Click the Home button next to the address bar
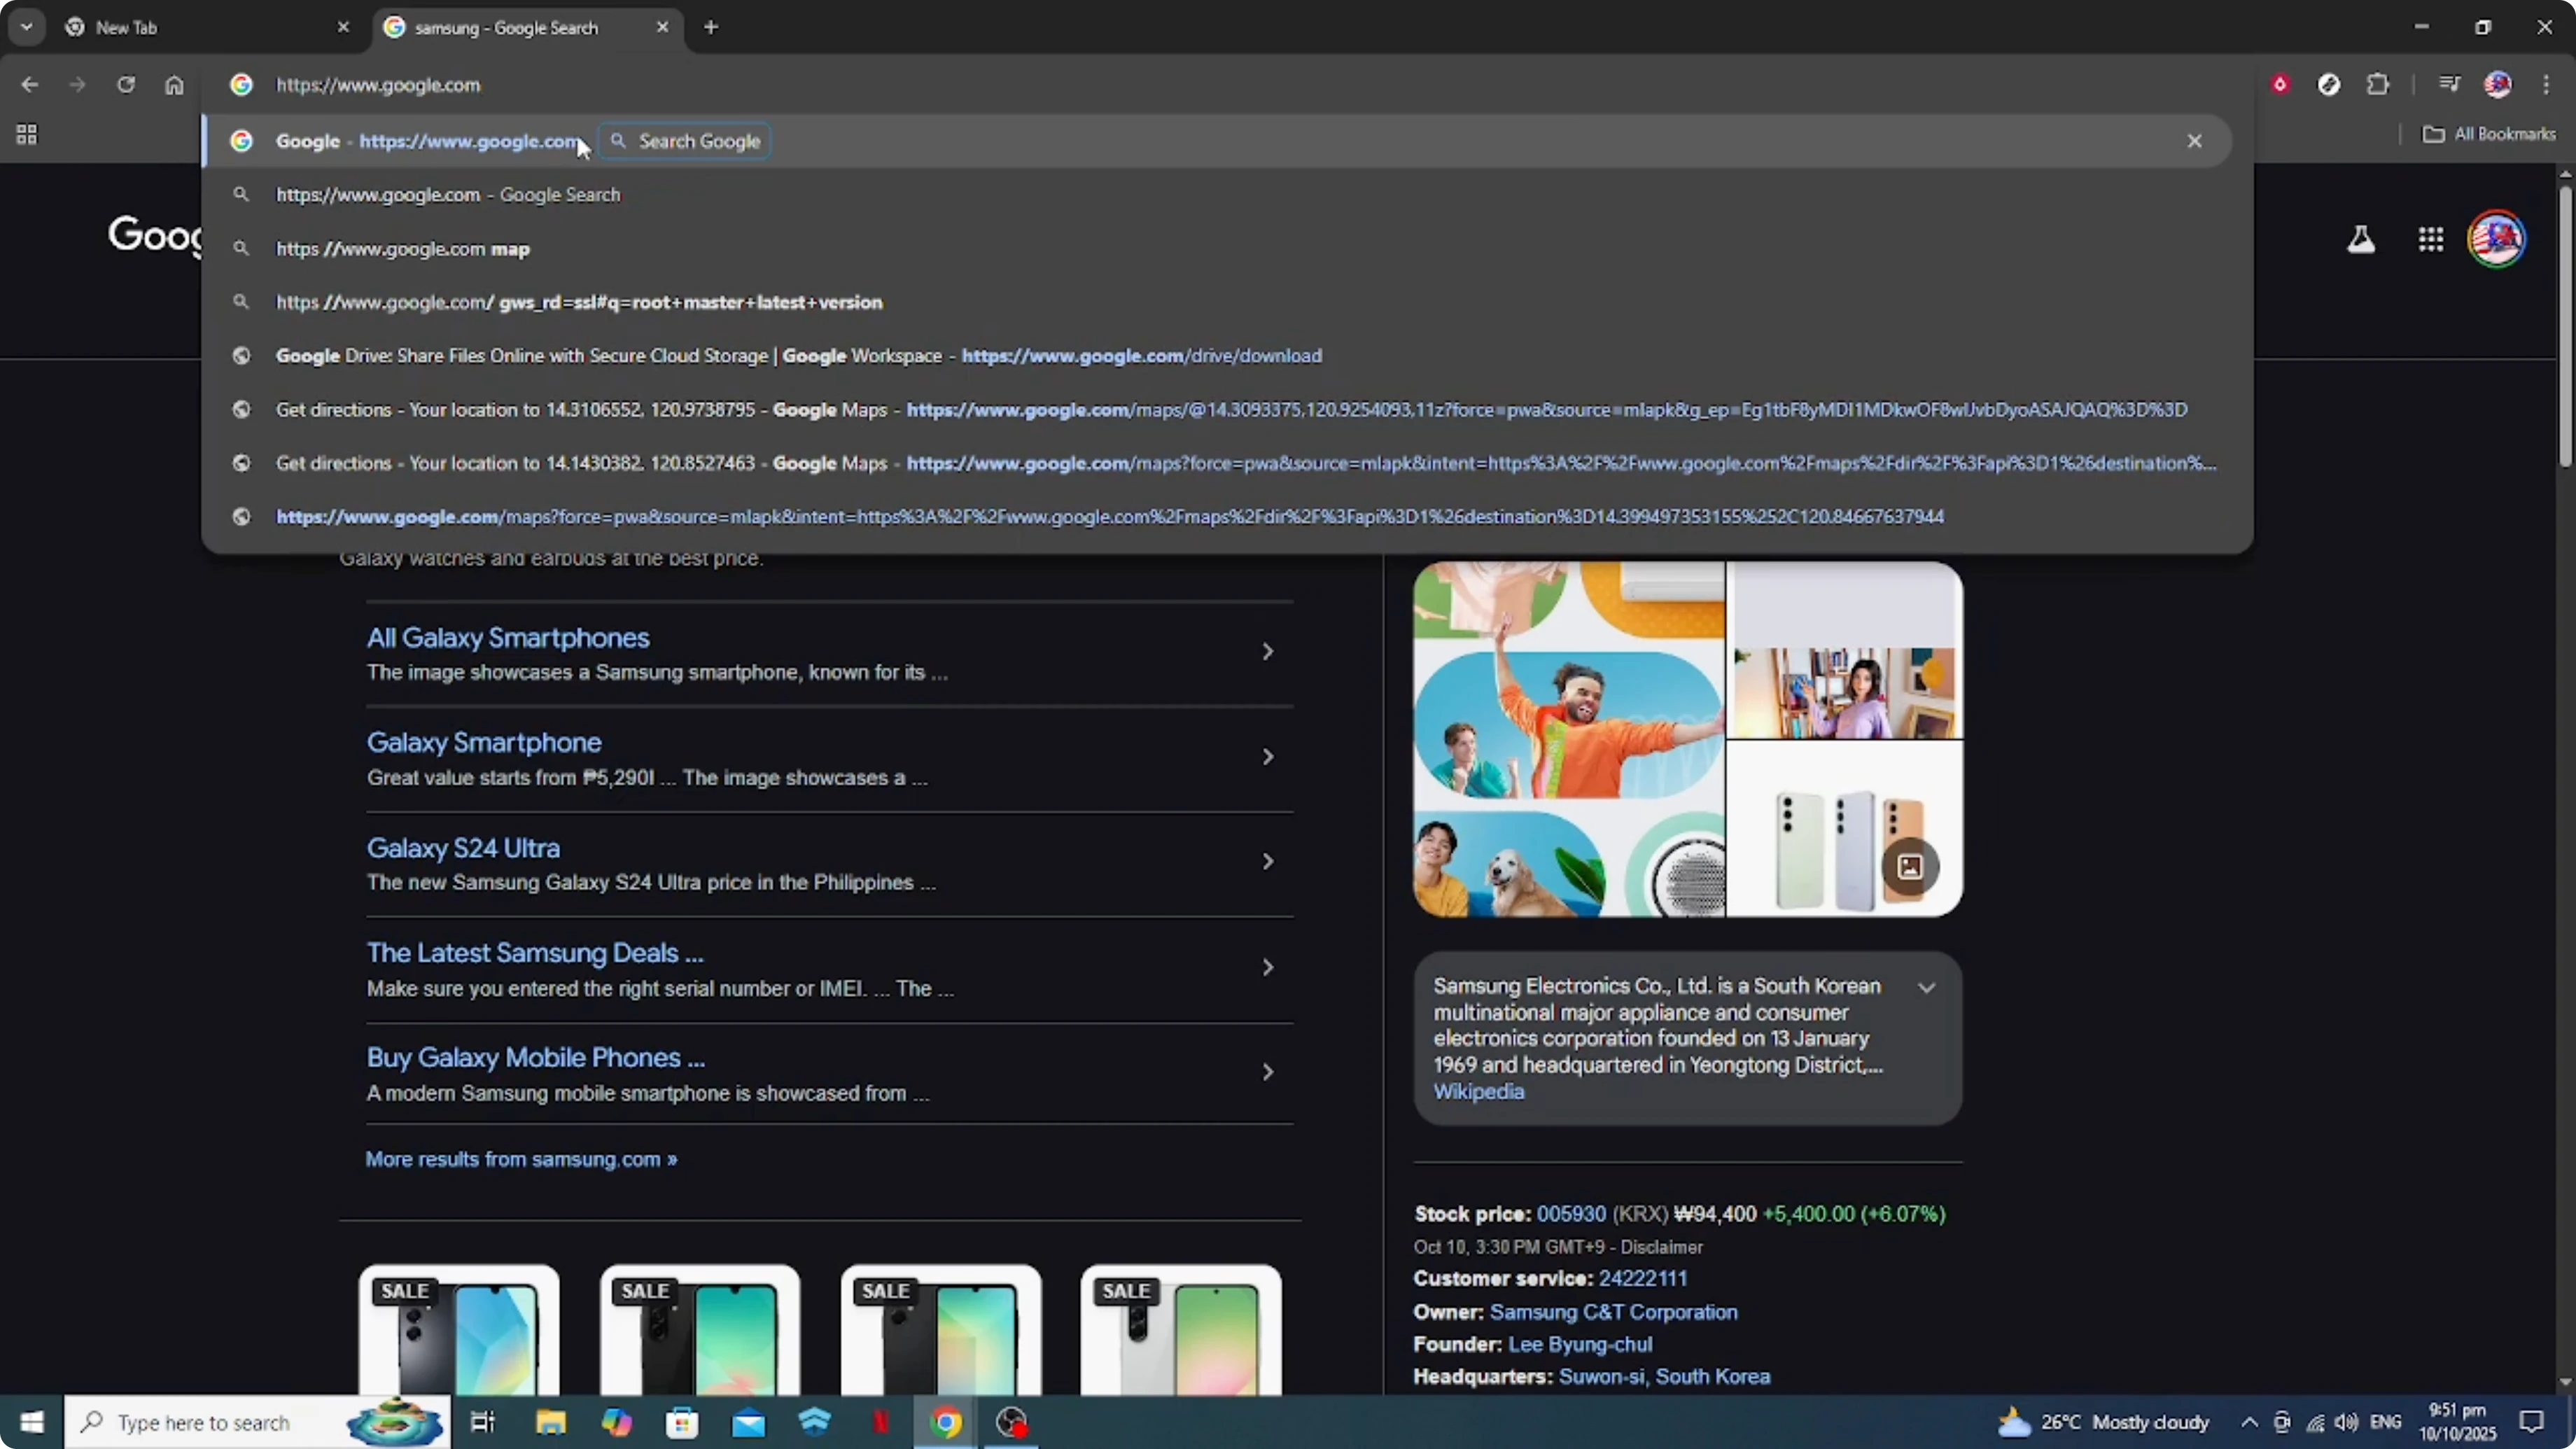Image resolution: width=2576 pixels, height=1449 pixels. click(175, 85)
